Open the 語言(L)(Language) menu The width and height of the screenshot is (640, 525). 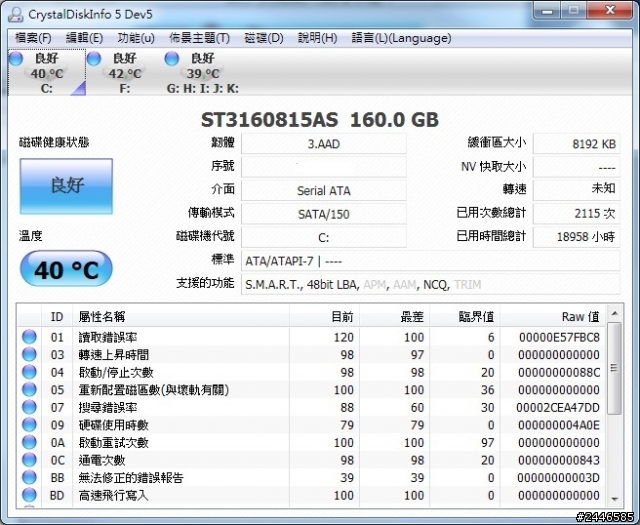point(401,38)
